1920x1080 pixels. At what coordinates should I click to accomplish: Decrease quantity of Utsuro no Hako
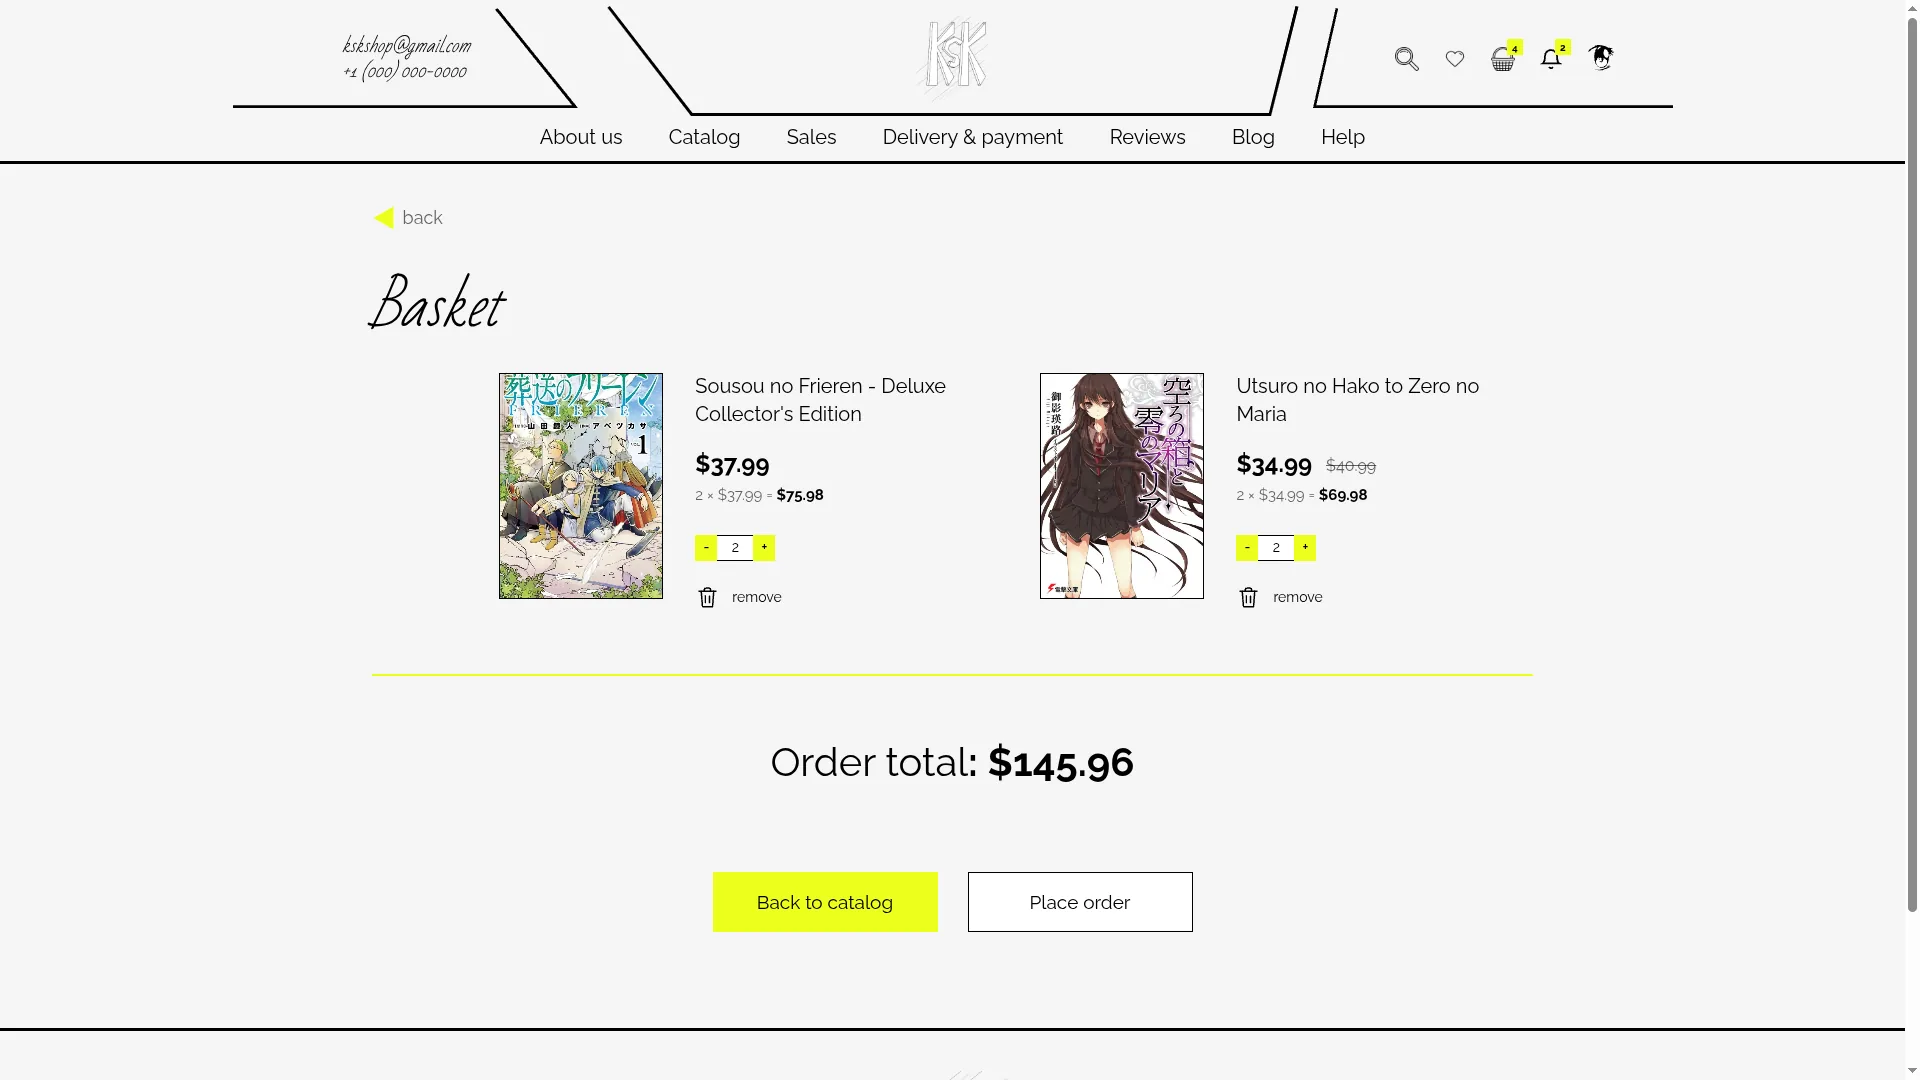[x=1247, y=548]
